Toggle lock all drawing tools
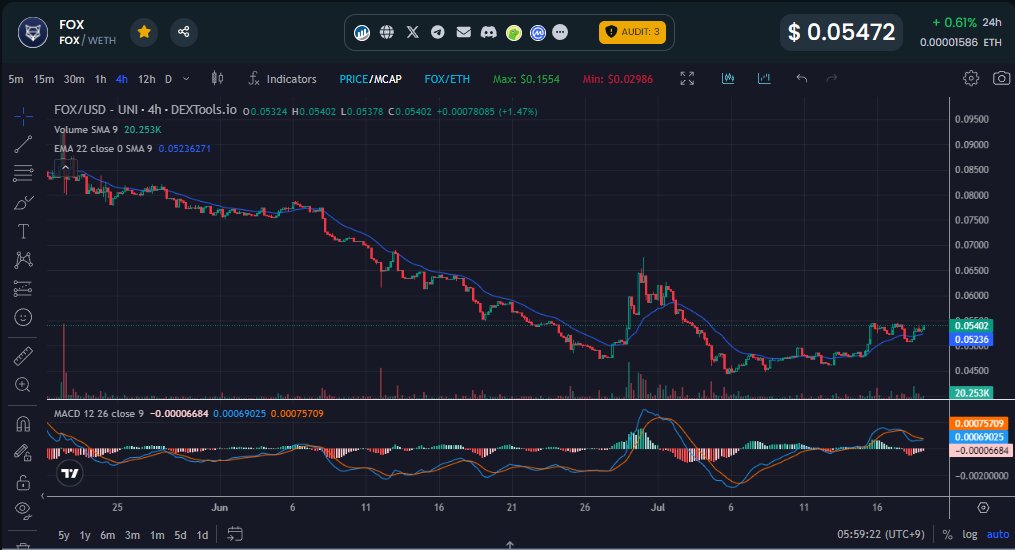The height and width of the screenshot is (550, 1015). pyautogui.click(x=23, y=482)
